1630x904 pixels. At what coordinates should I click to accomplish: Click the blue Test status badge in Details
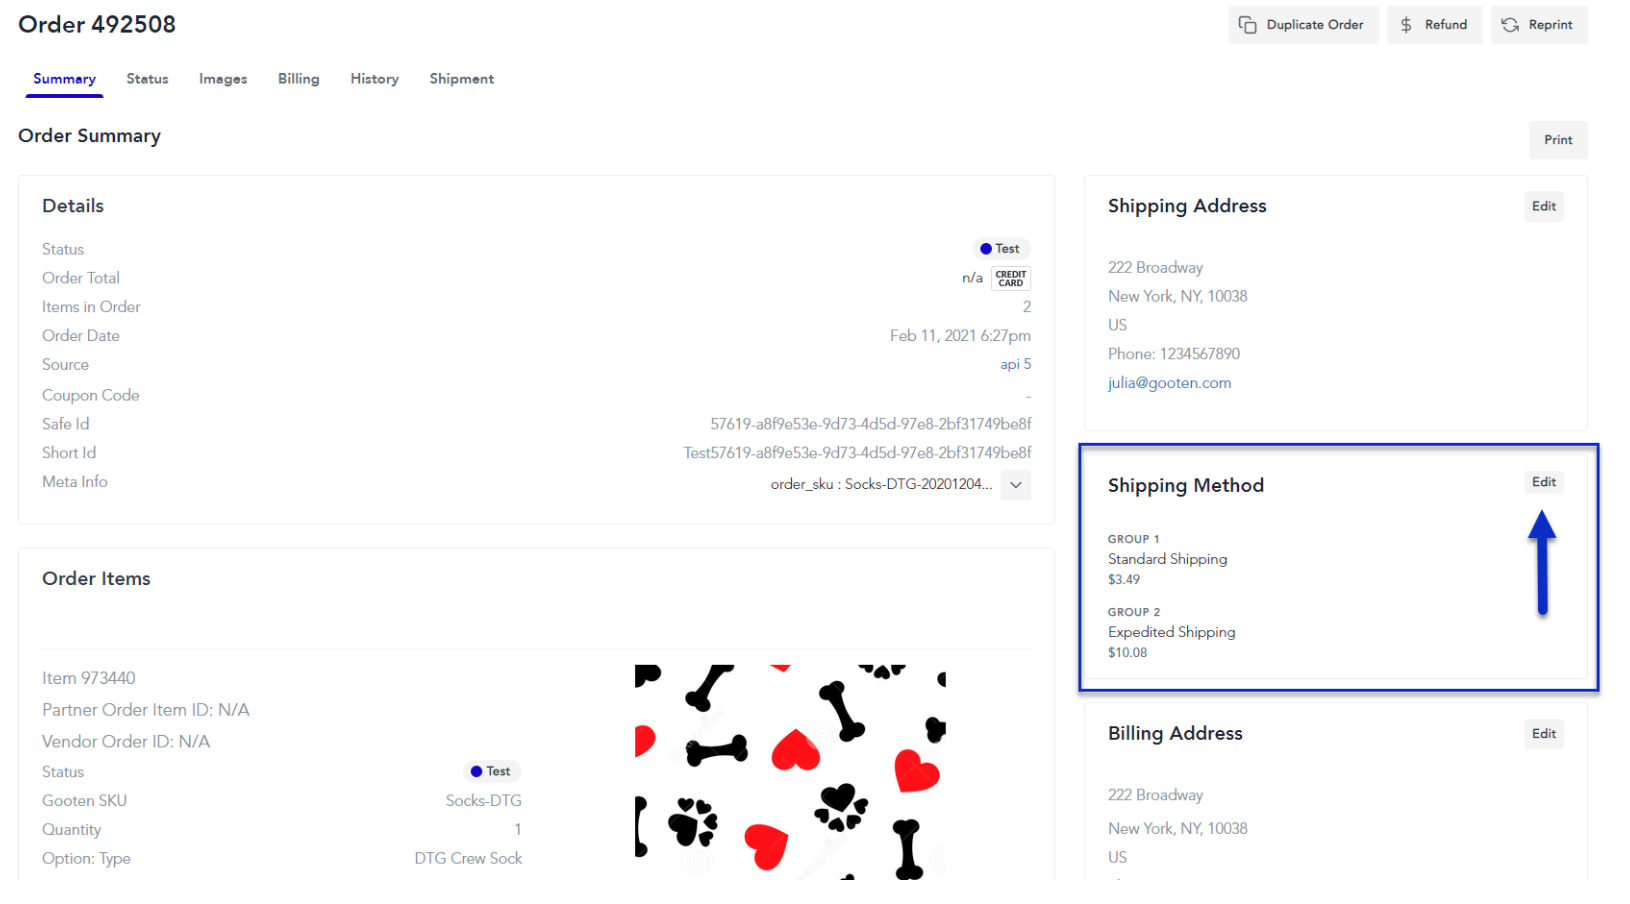coord(1001,249)
